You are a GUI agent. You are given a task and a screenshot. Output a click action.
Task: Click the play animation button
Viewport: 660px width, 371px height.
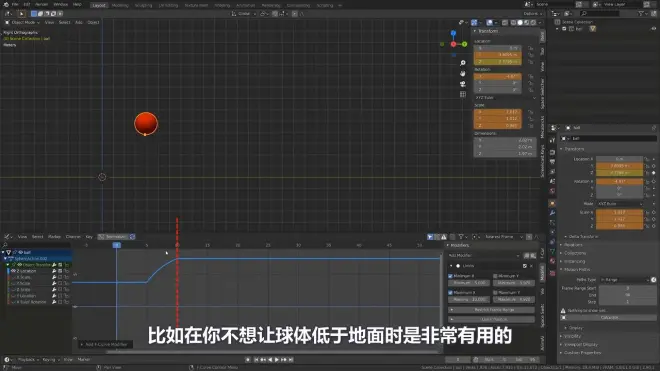[277, 360]
